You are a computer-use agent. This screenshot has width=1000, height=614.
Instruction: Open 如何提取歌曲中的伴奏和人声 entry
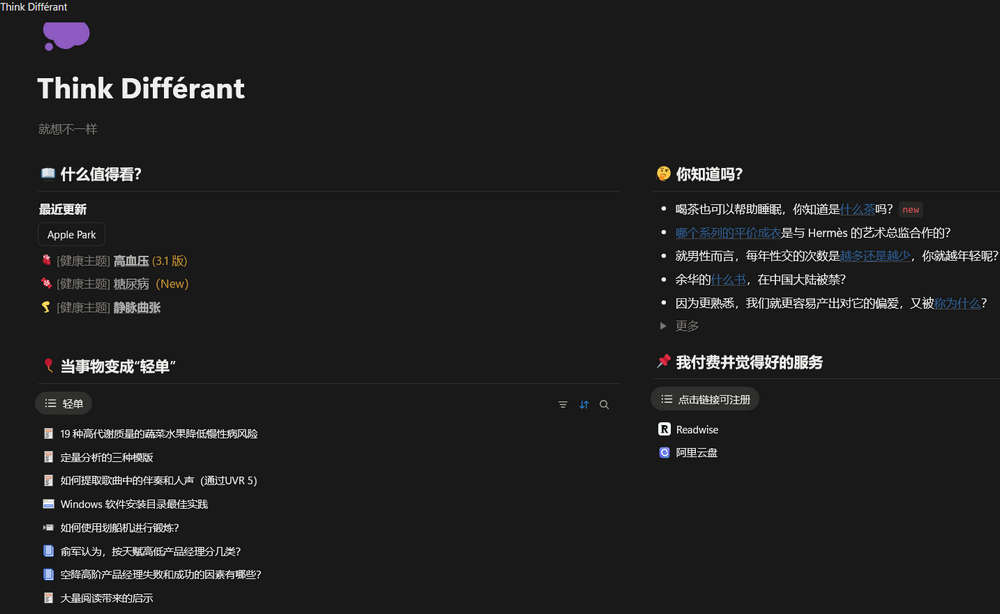click(158, 480)
